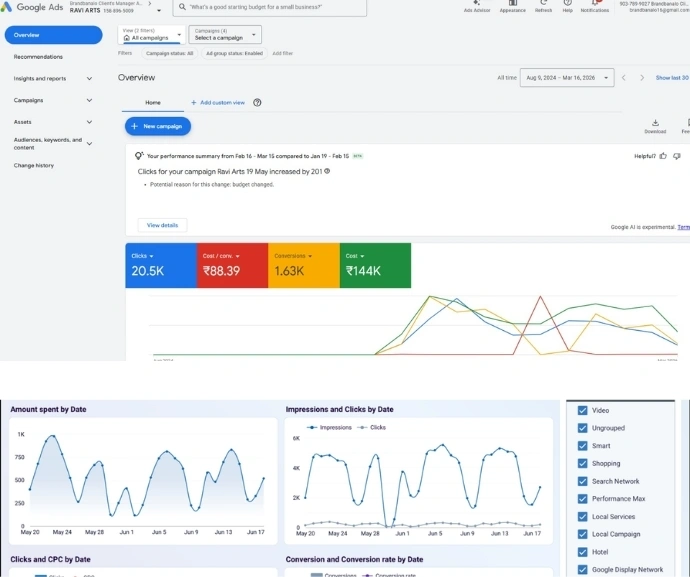This screenshot has height=577, width=690.
Task: Click the Appearance icon in header
Action: (512, 5)
